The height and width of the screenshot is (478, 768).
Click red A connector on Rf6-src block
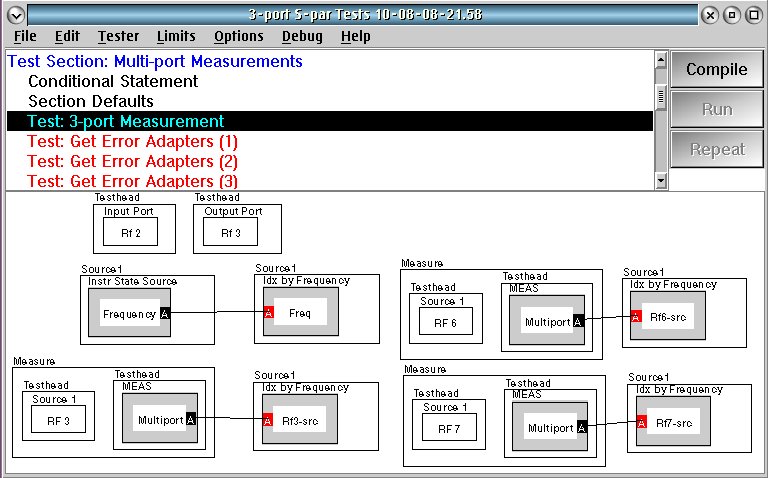pos(636,316)
